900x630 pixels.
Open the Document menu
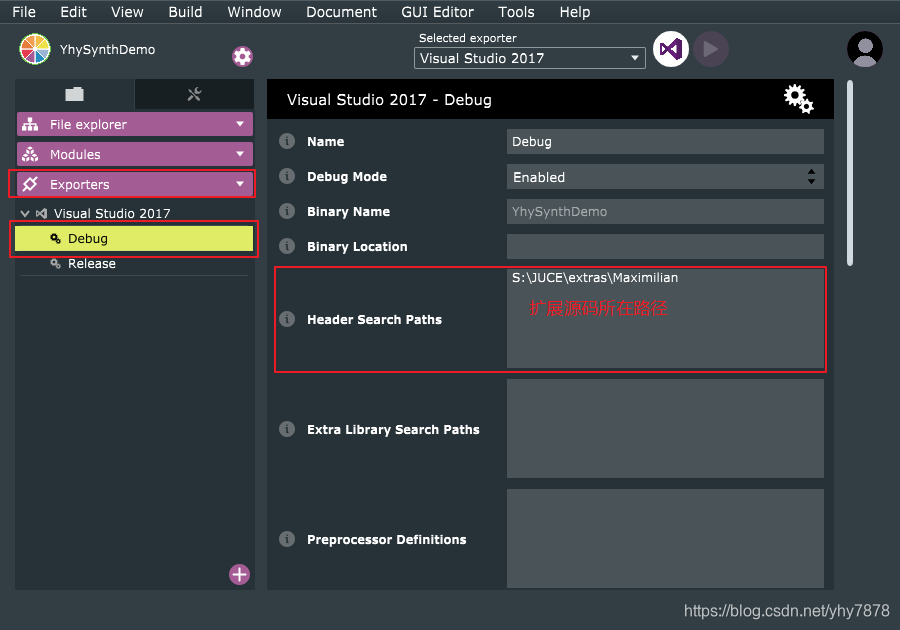point(342,11)
